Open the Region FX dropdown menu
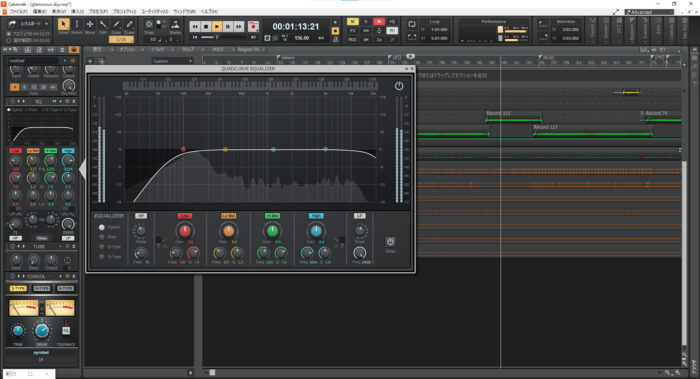700x379 pixels. point(251,50)
